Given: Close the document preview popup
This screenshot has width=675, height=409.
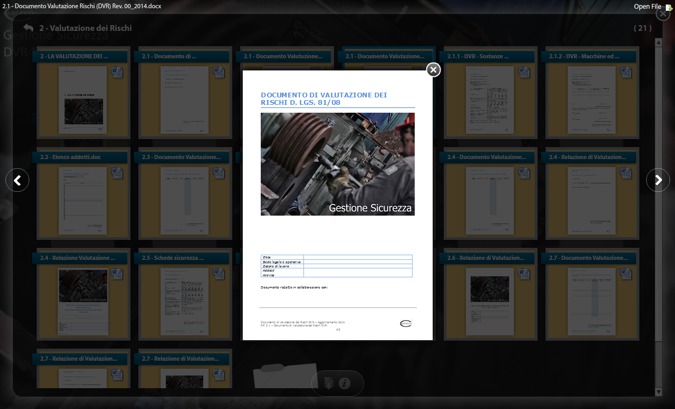Looking at the screenshot, I should (x=433, y=69).
